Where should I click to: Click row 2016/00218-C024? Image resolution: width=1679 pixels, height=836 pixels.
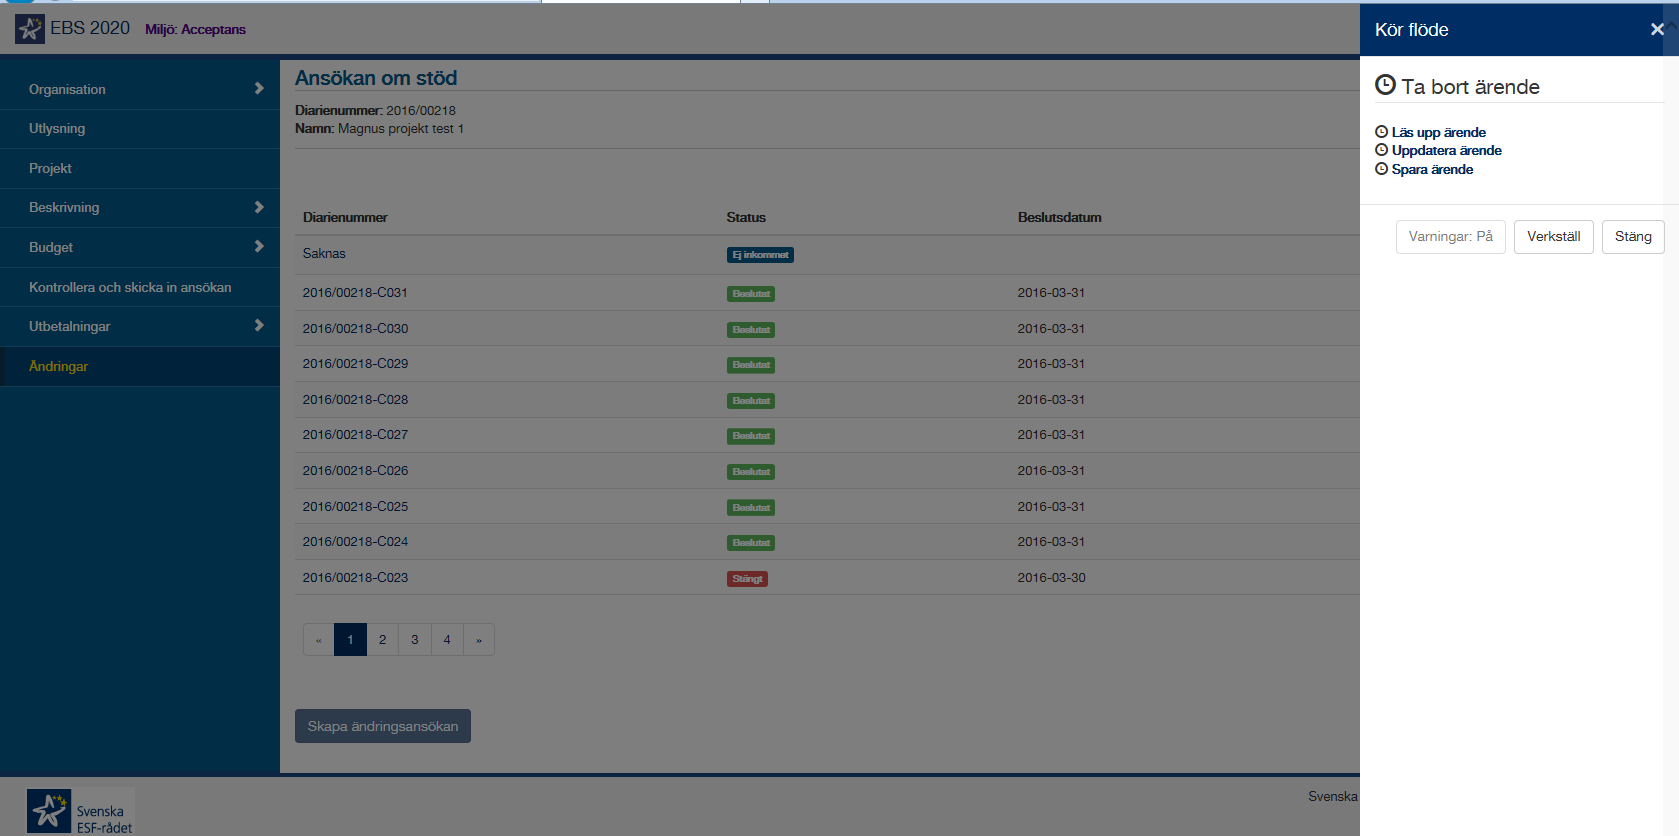[x=827, y=542]
